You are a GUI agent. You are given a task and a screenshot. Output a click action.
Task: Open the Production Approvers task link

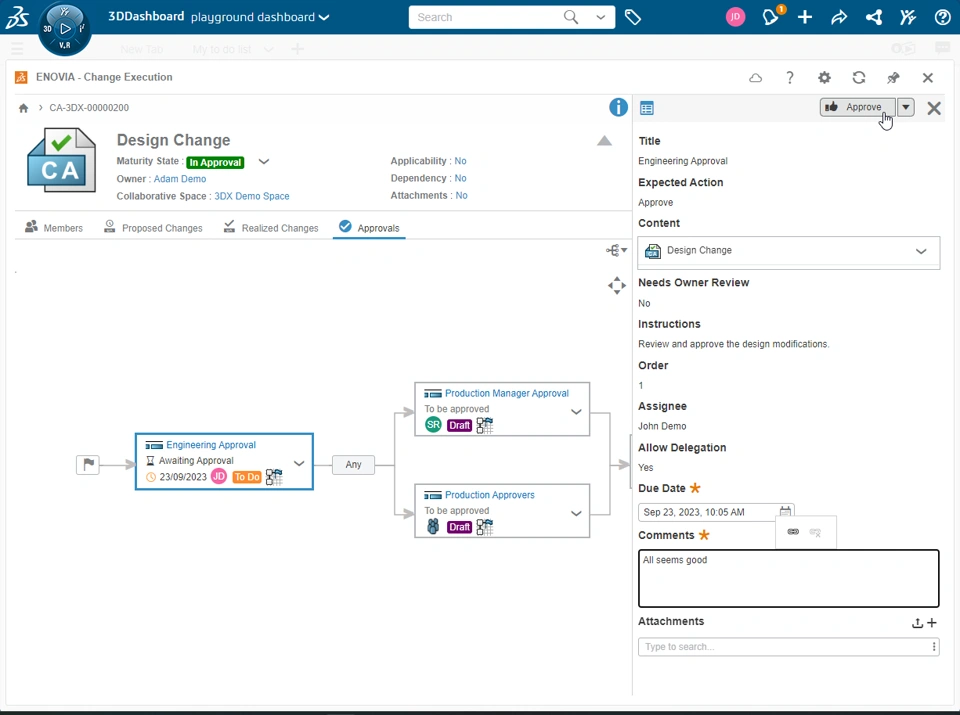pos(490,495)
